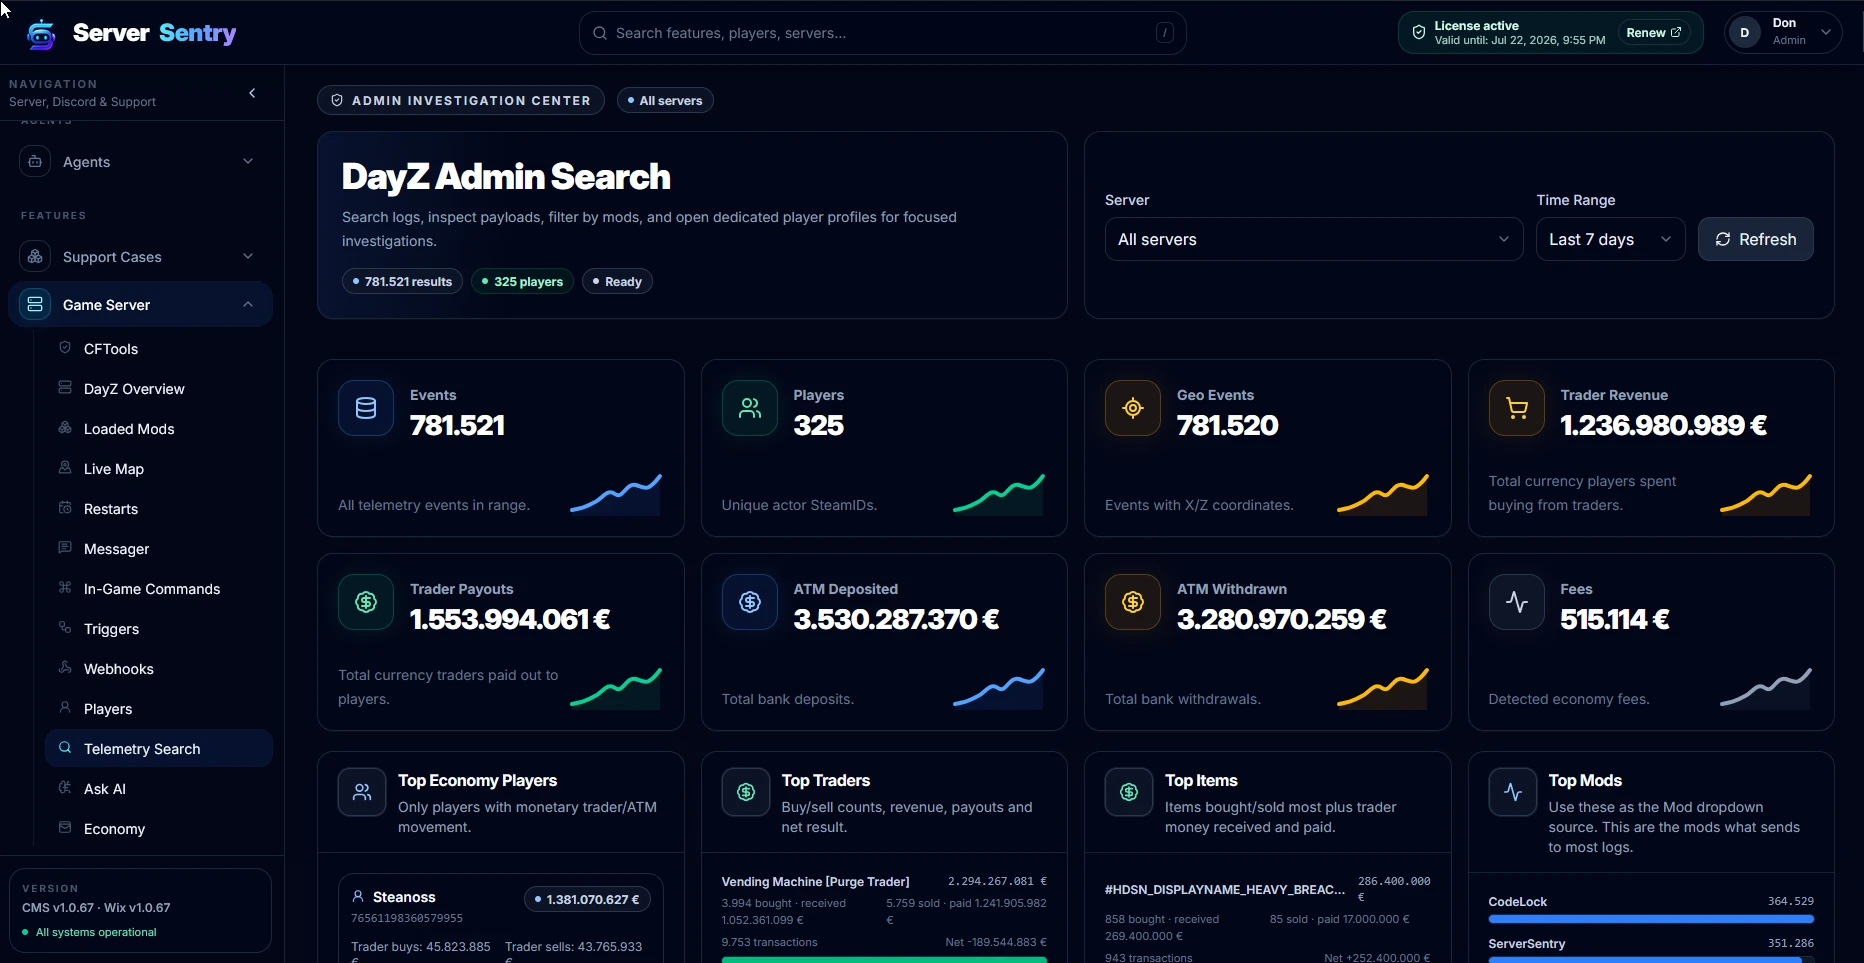Open the Don Admin user menu
Screen dimensions: 1864x963
click(x=1783, y=33)
